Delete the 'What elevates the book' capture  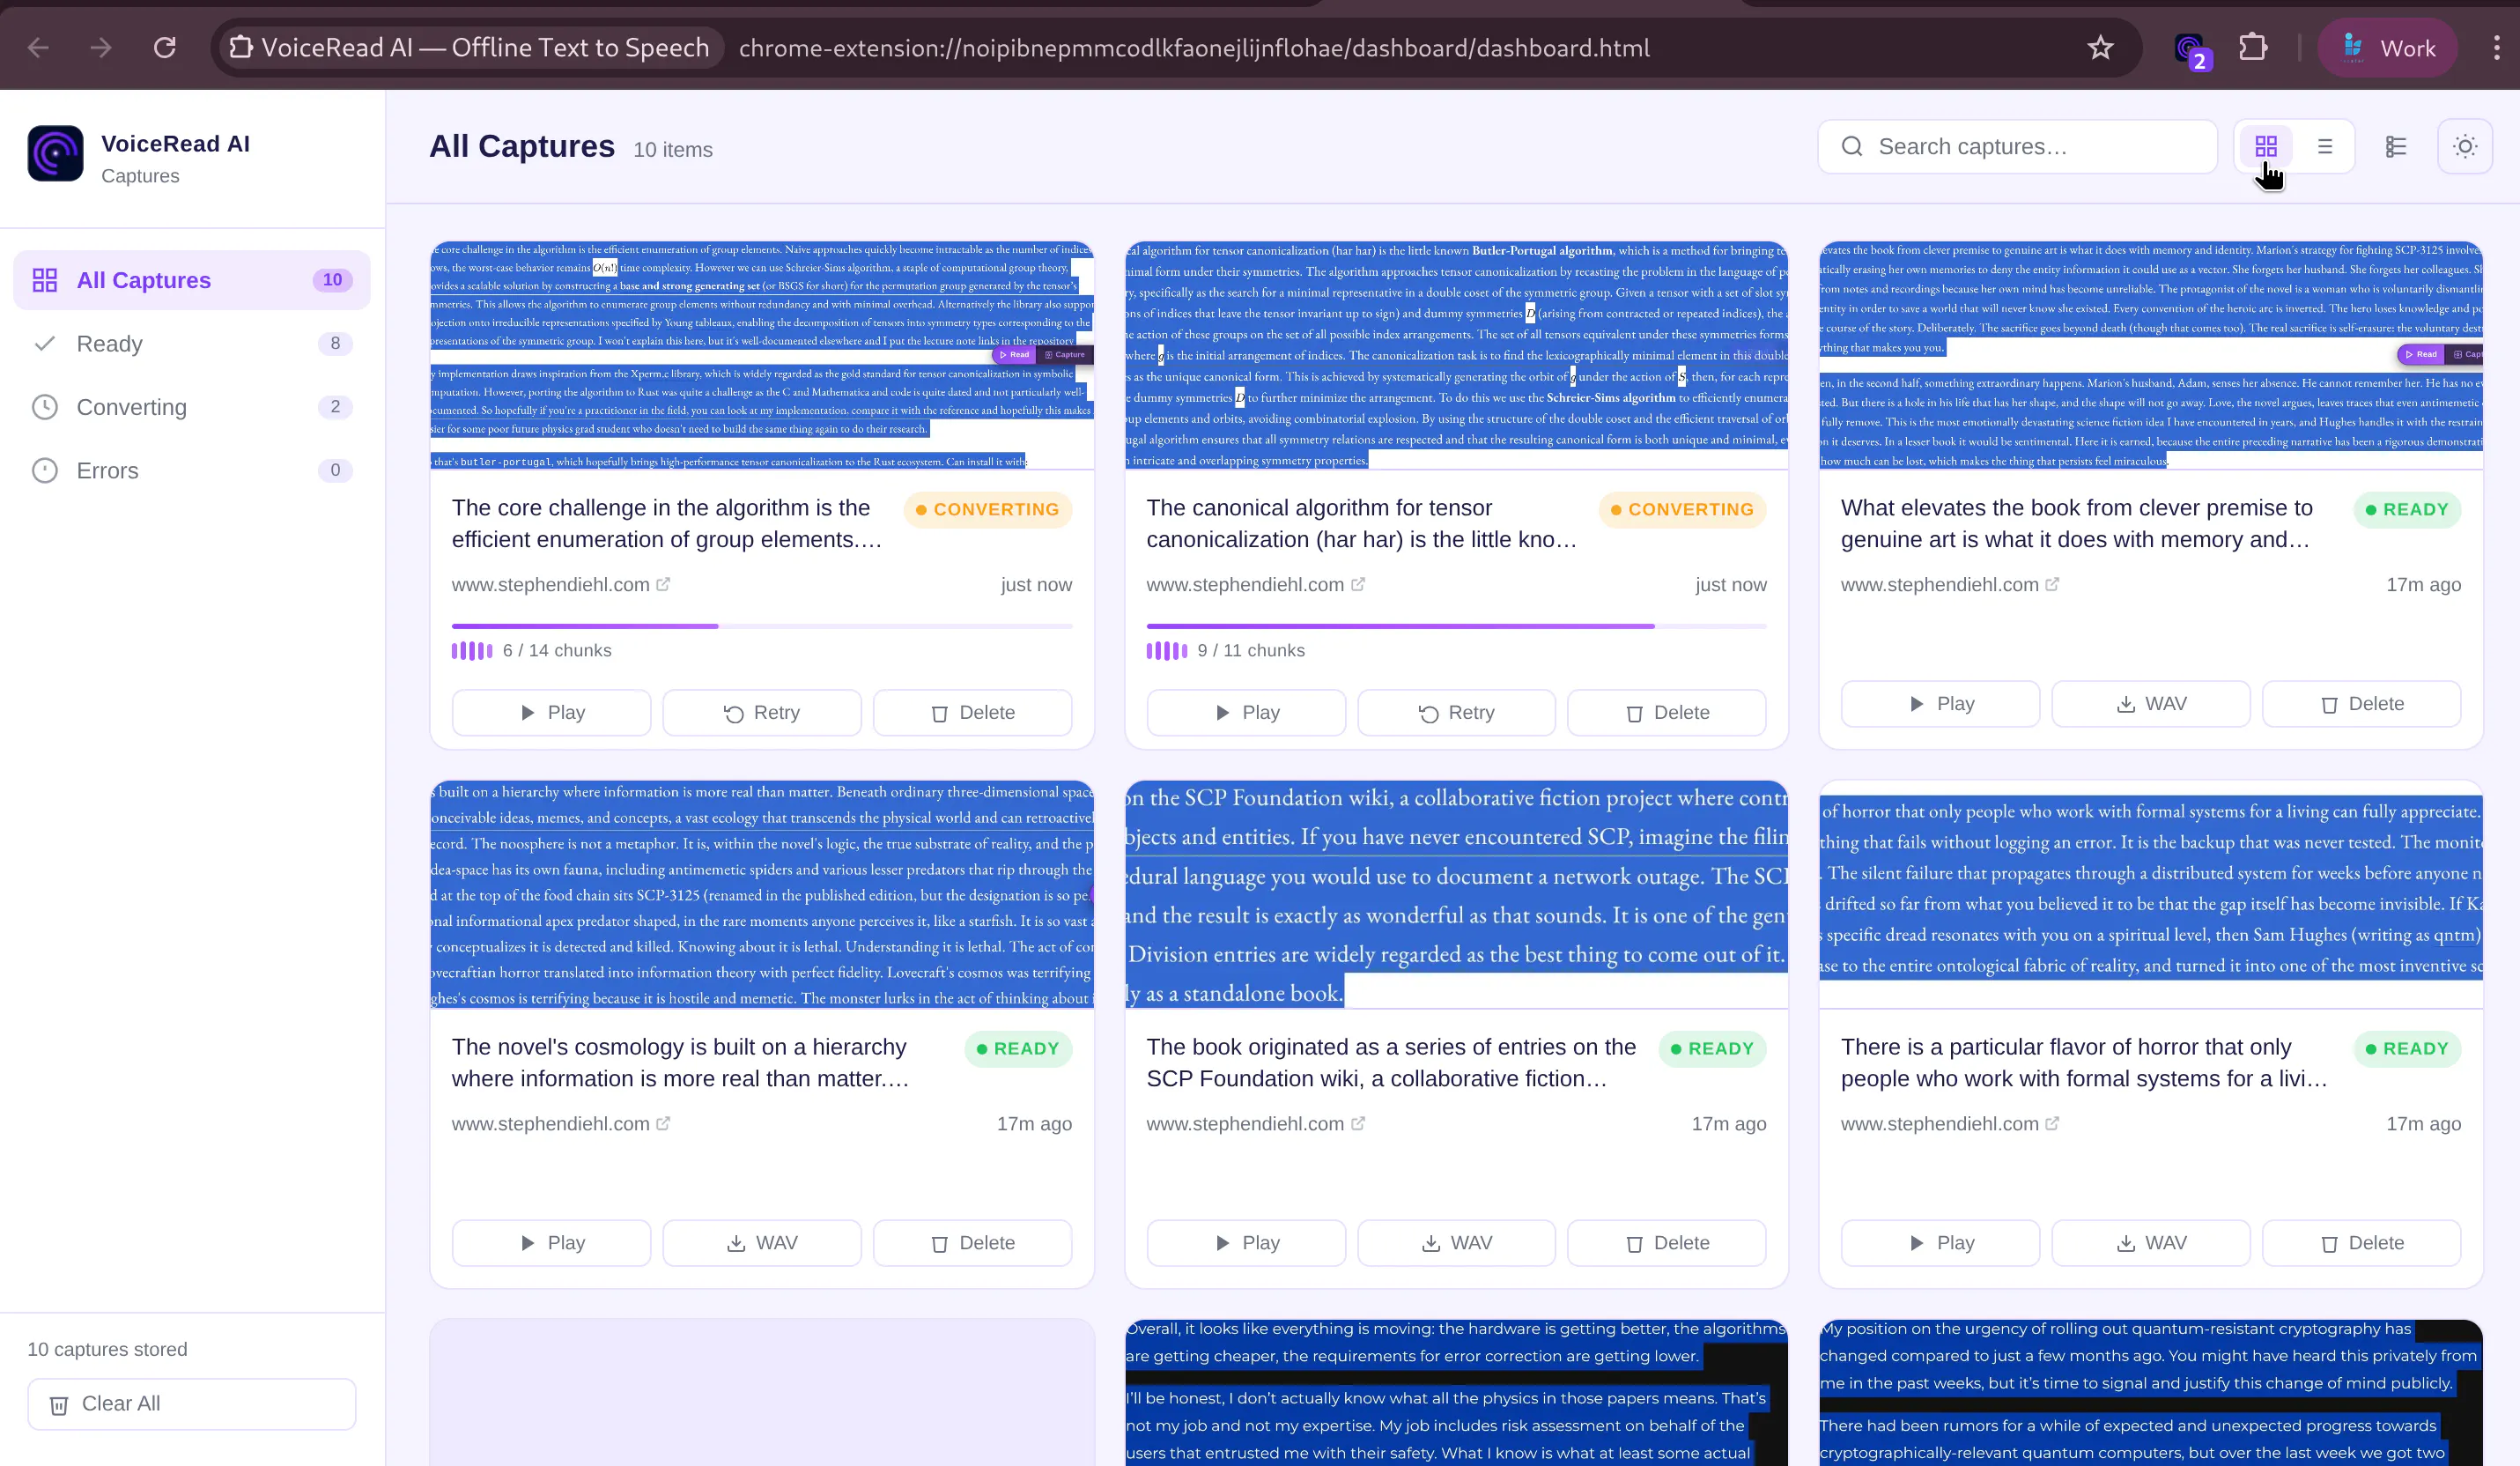pos(2362,704)
